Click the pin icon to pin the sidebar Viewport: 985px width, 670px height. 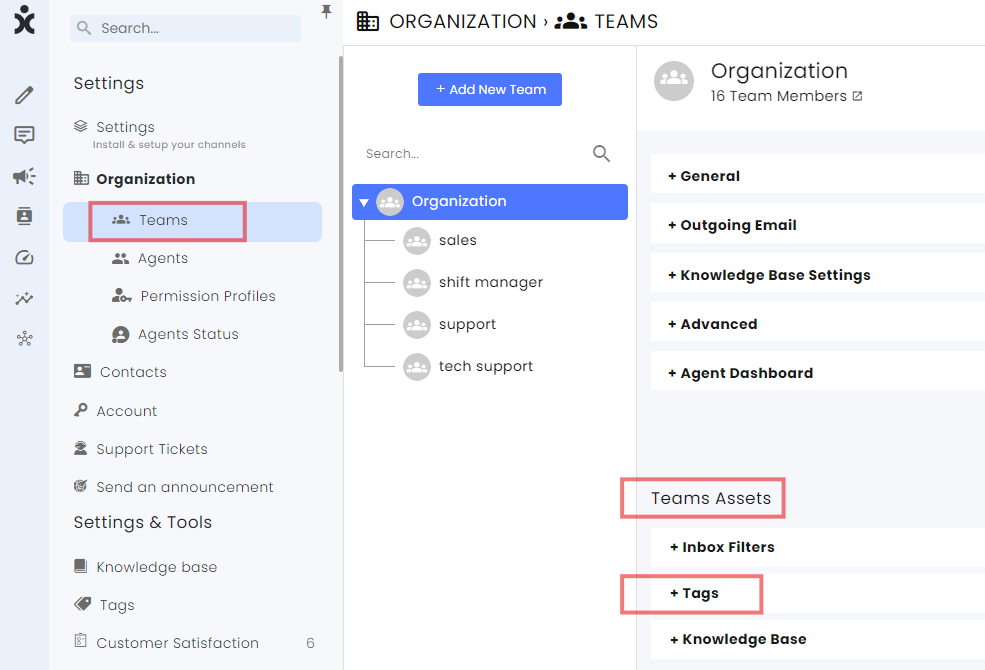click(x=326, y=11)
